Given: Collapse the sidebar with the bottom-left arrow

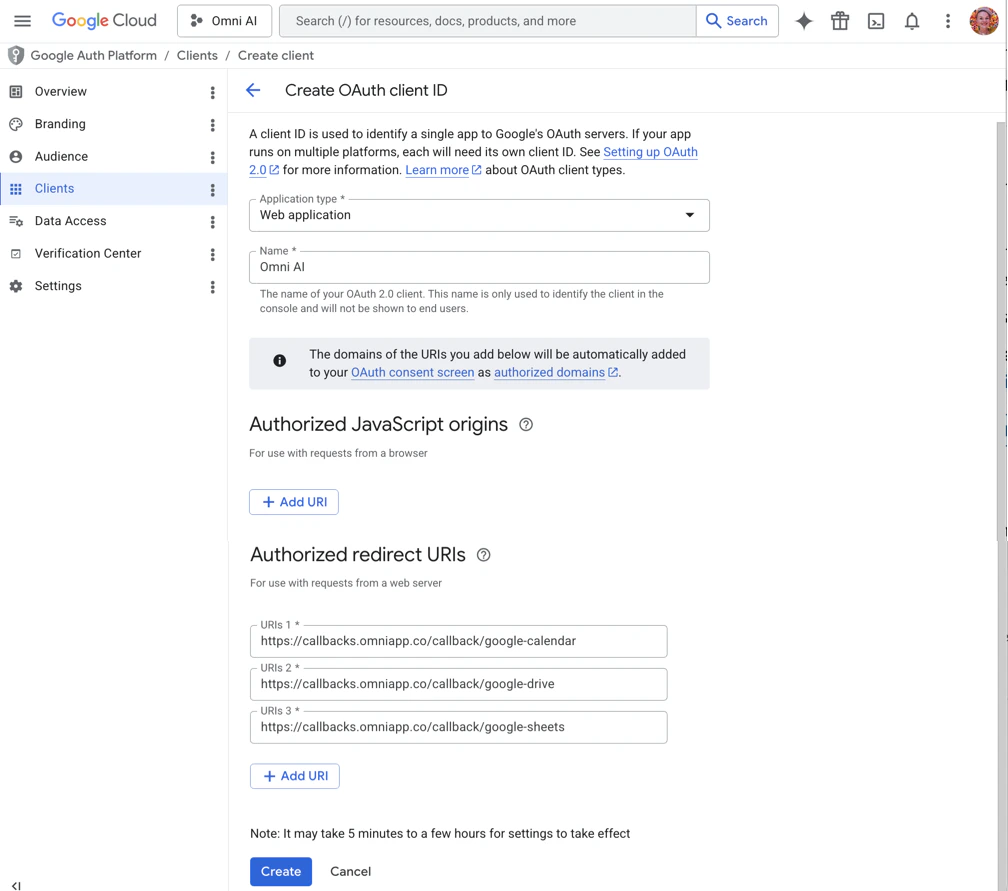Looking at the screenshot, I should (15, 884).
